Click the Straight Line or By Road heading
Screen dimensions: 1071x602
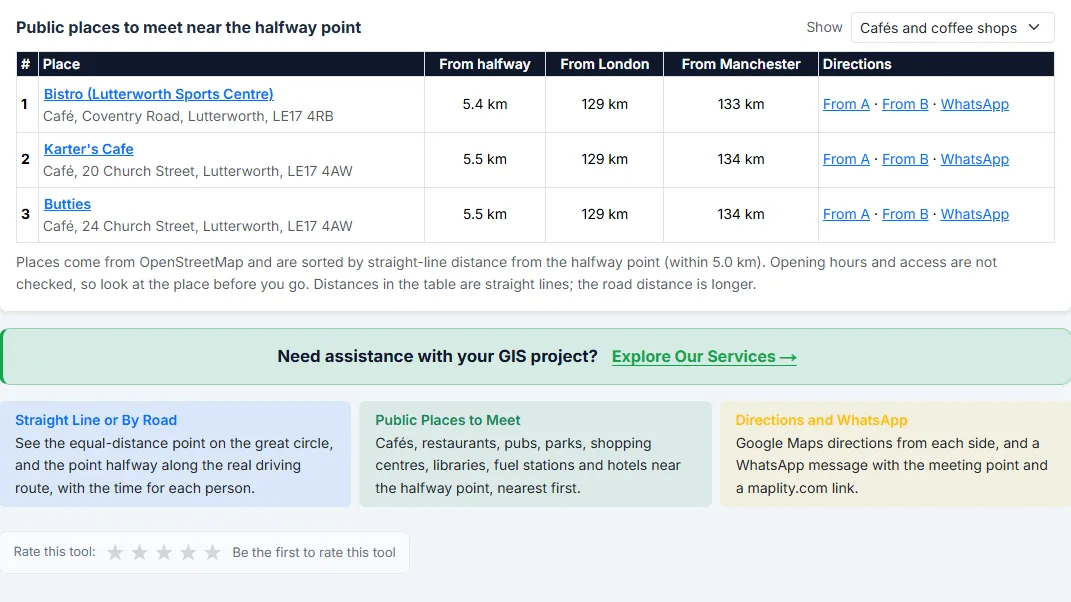tap(96, 420)
